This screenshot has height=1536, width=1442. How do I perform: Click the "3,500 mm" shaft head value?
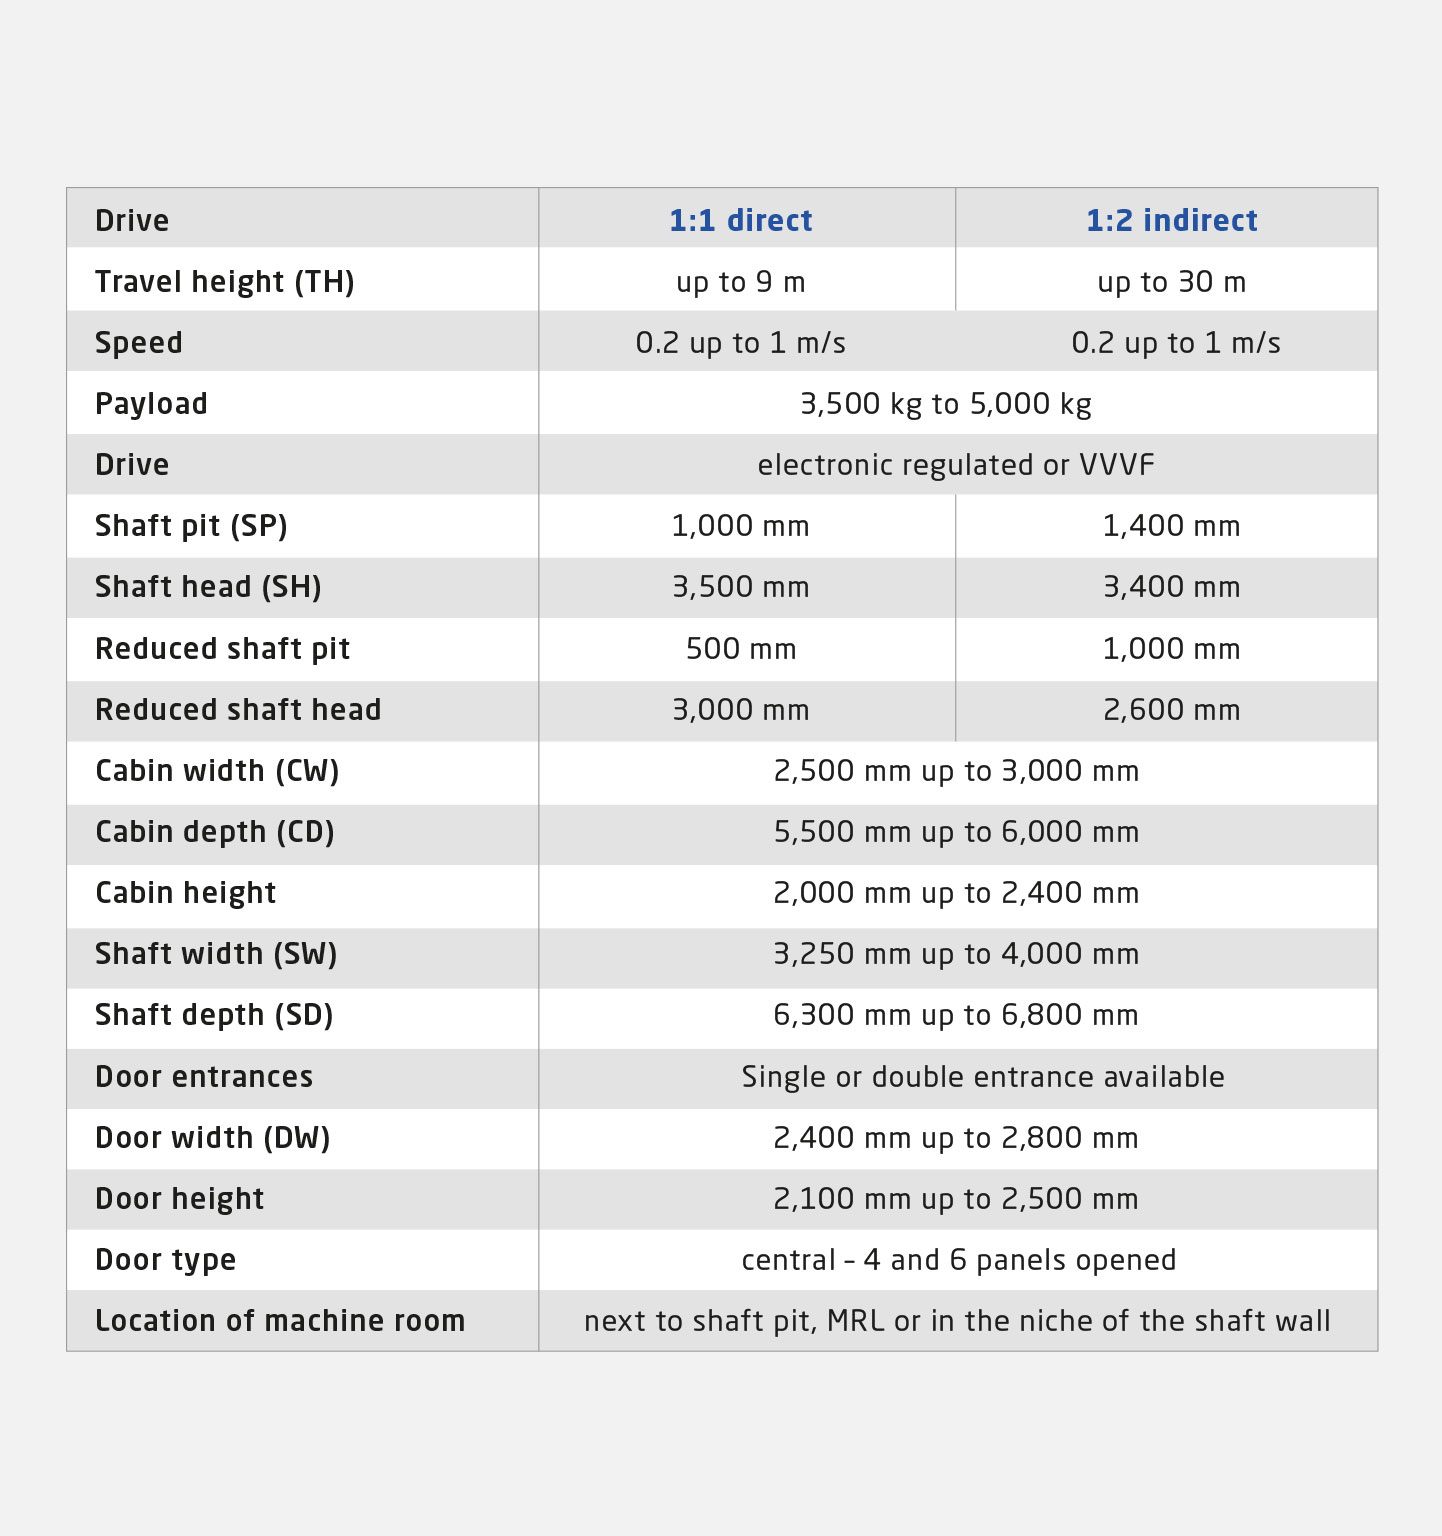740,587
